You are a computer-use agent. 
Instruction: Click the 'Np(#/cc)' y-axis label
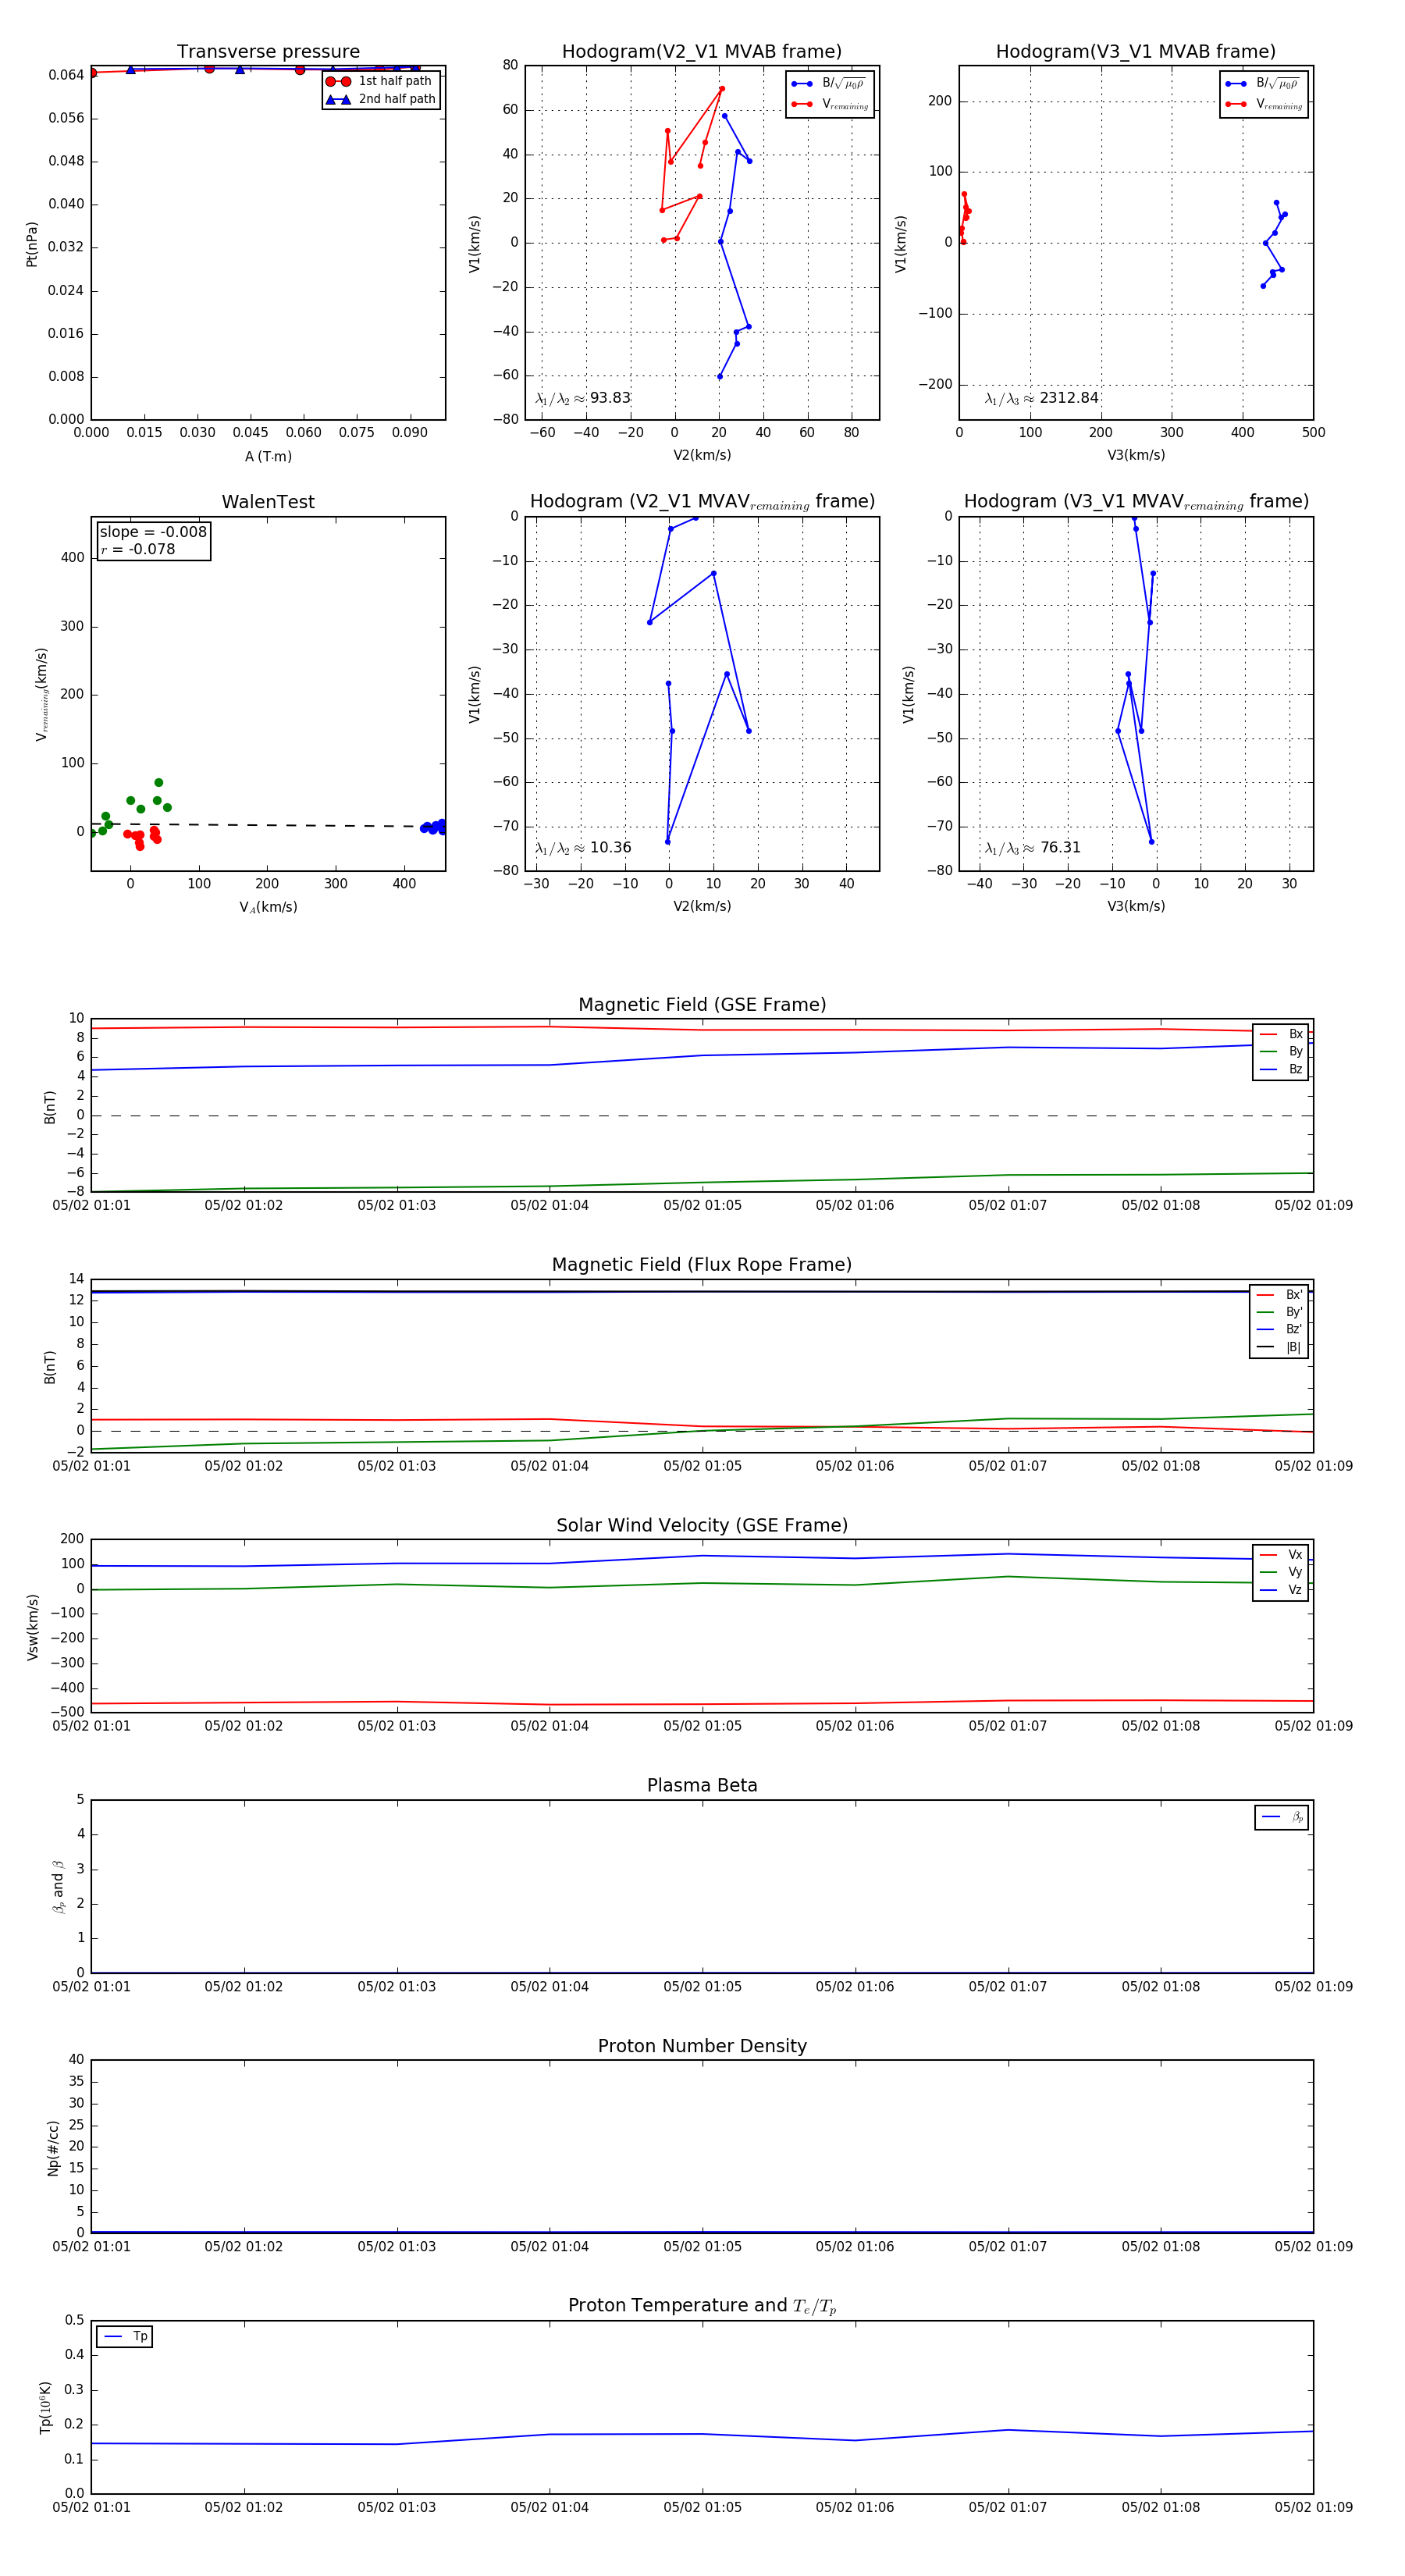point(53,2148)
